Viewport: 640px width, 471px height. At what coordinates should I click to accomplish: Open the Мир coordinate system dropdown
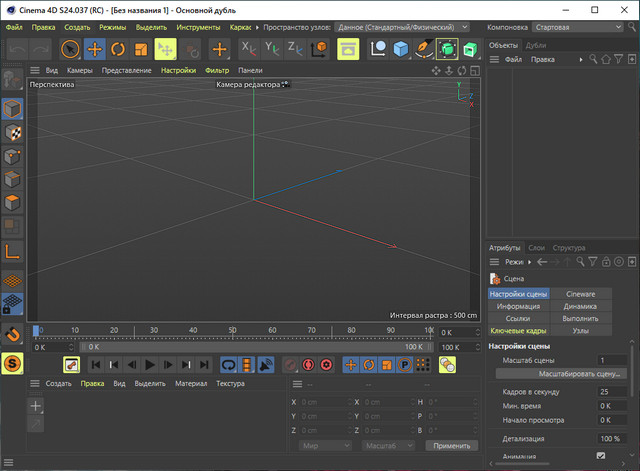click(x=325, y=445)
